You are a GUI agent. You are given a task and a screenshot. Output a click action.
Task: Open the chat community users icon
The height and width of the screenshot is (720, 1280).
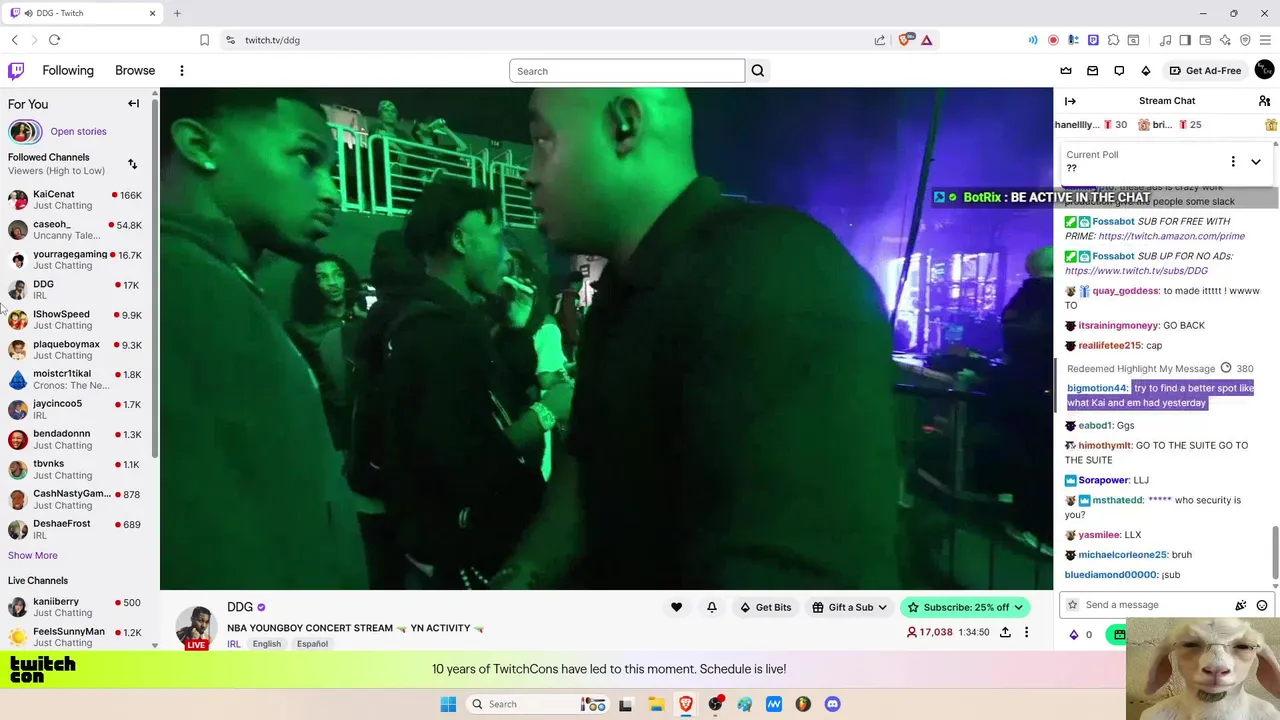coord(1264,101)
